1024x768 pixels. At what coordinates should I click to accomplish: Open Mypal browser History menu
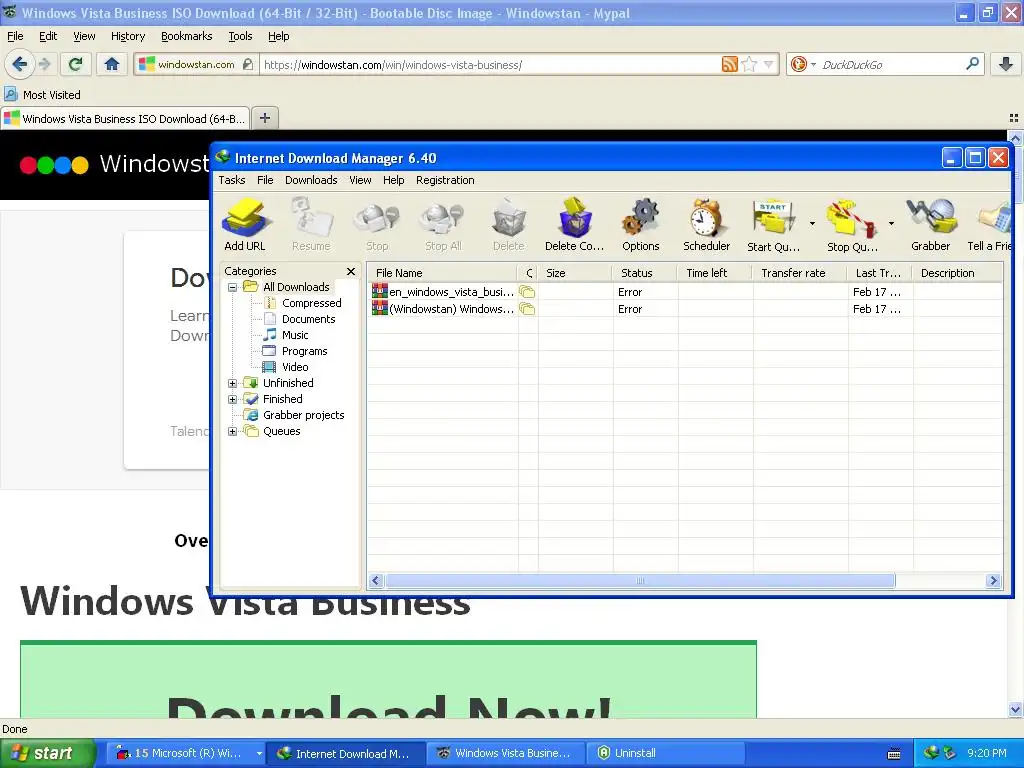tap(128, 37)
